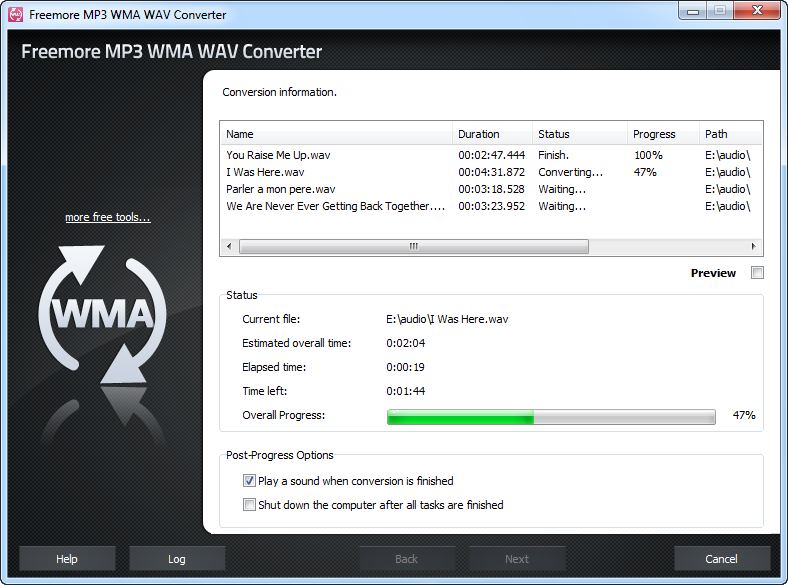
Task: Click the left scroll arrow of file list
Action: 229,246
